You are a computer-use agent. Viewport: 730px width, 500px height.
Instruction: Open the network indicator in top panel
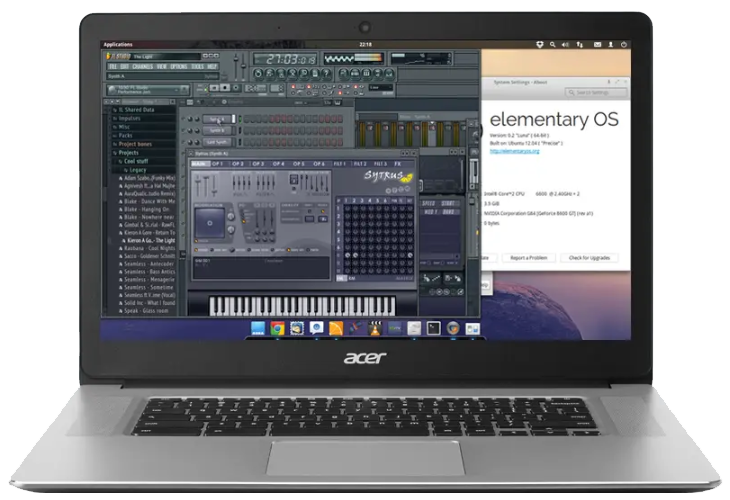[x=580, y=45]
